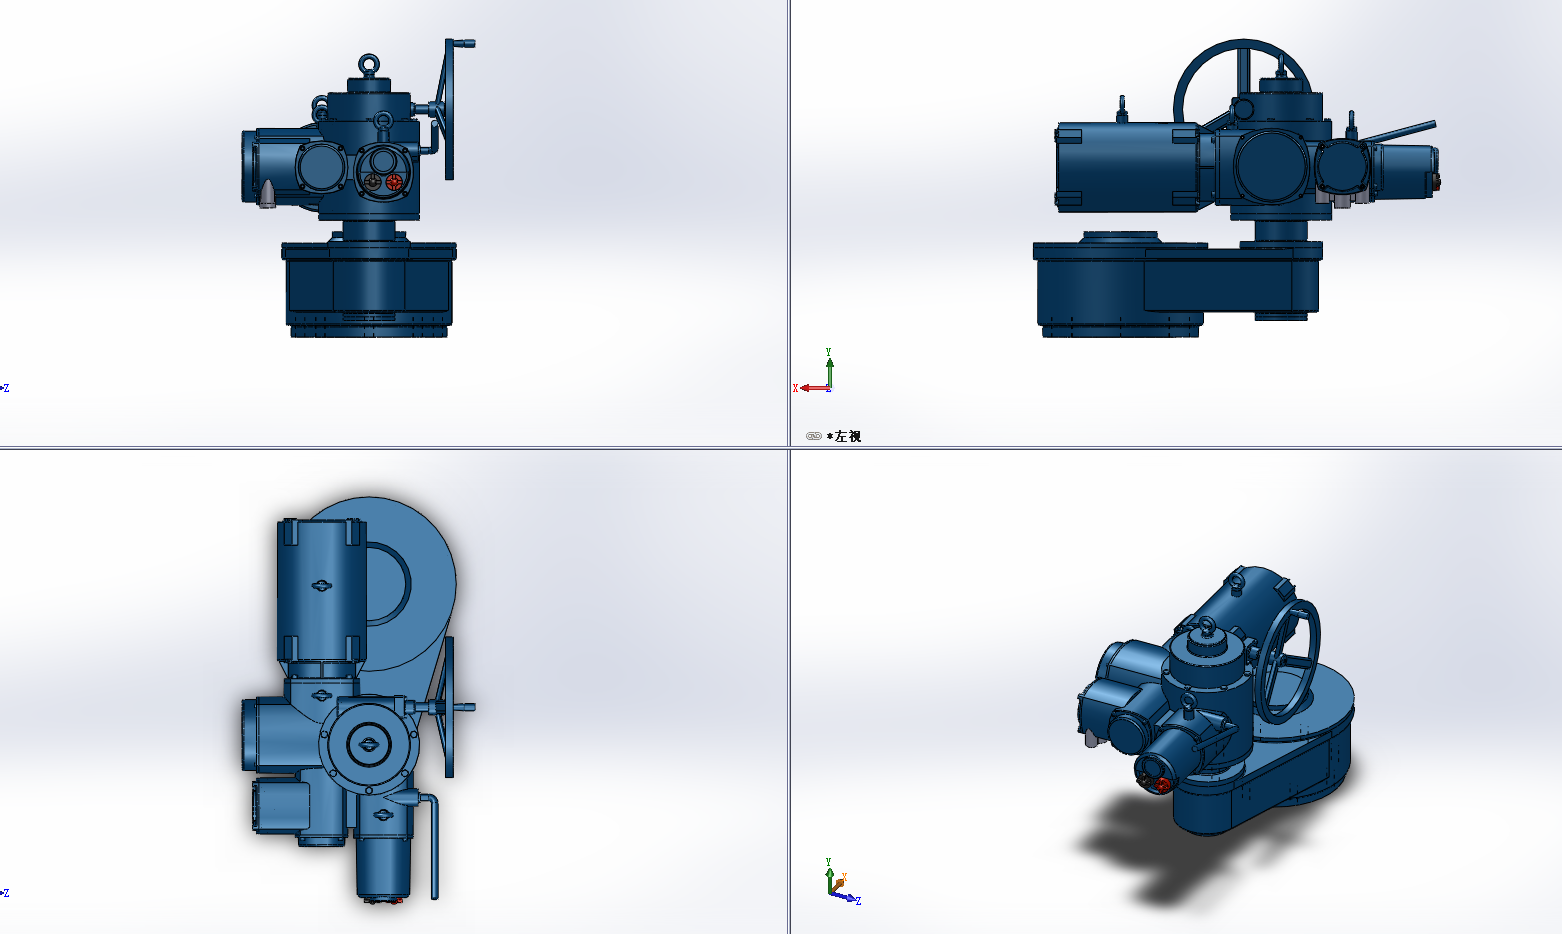The height and width of the screenshot is (934, 1562).
Task: Click the coordinate triad in the isometric viewport
Action: coord(842,882)
